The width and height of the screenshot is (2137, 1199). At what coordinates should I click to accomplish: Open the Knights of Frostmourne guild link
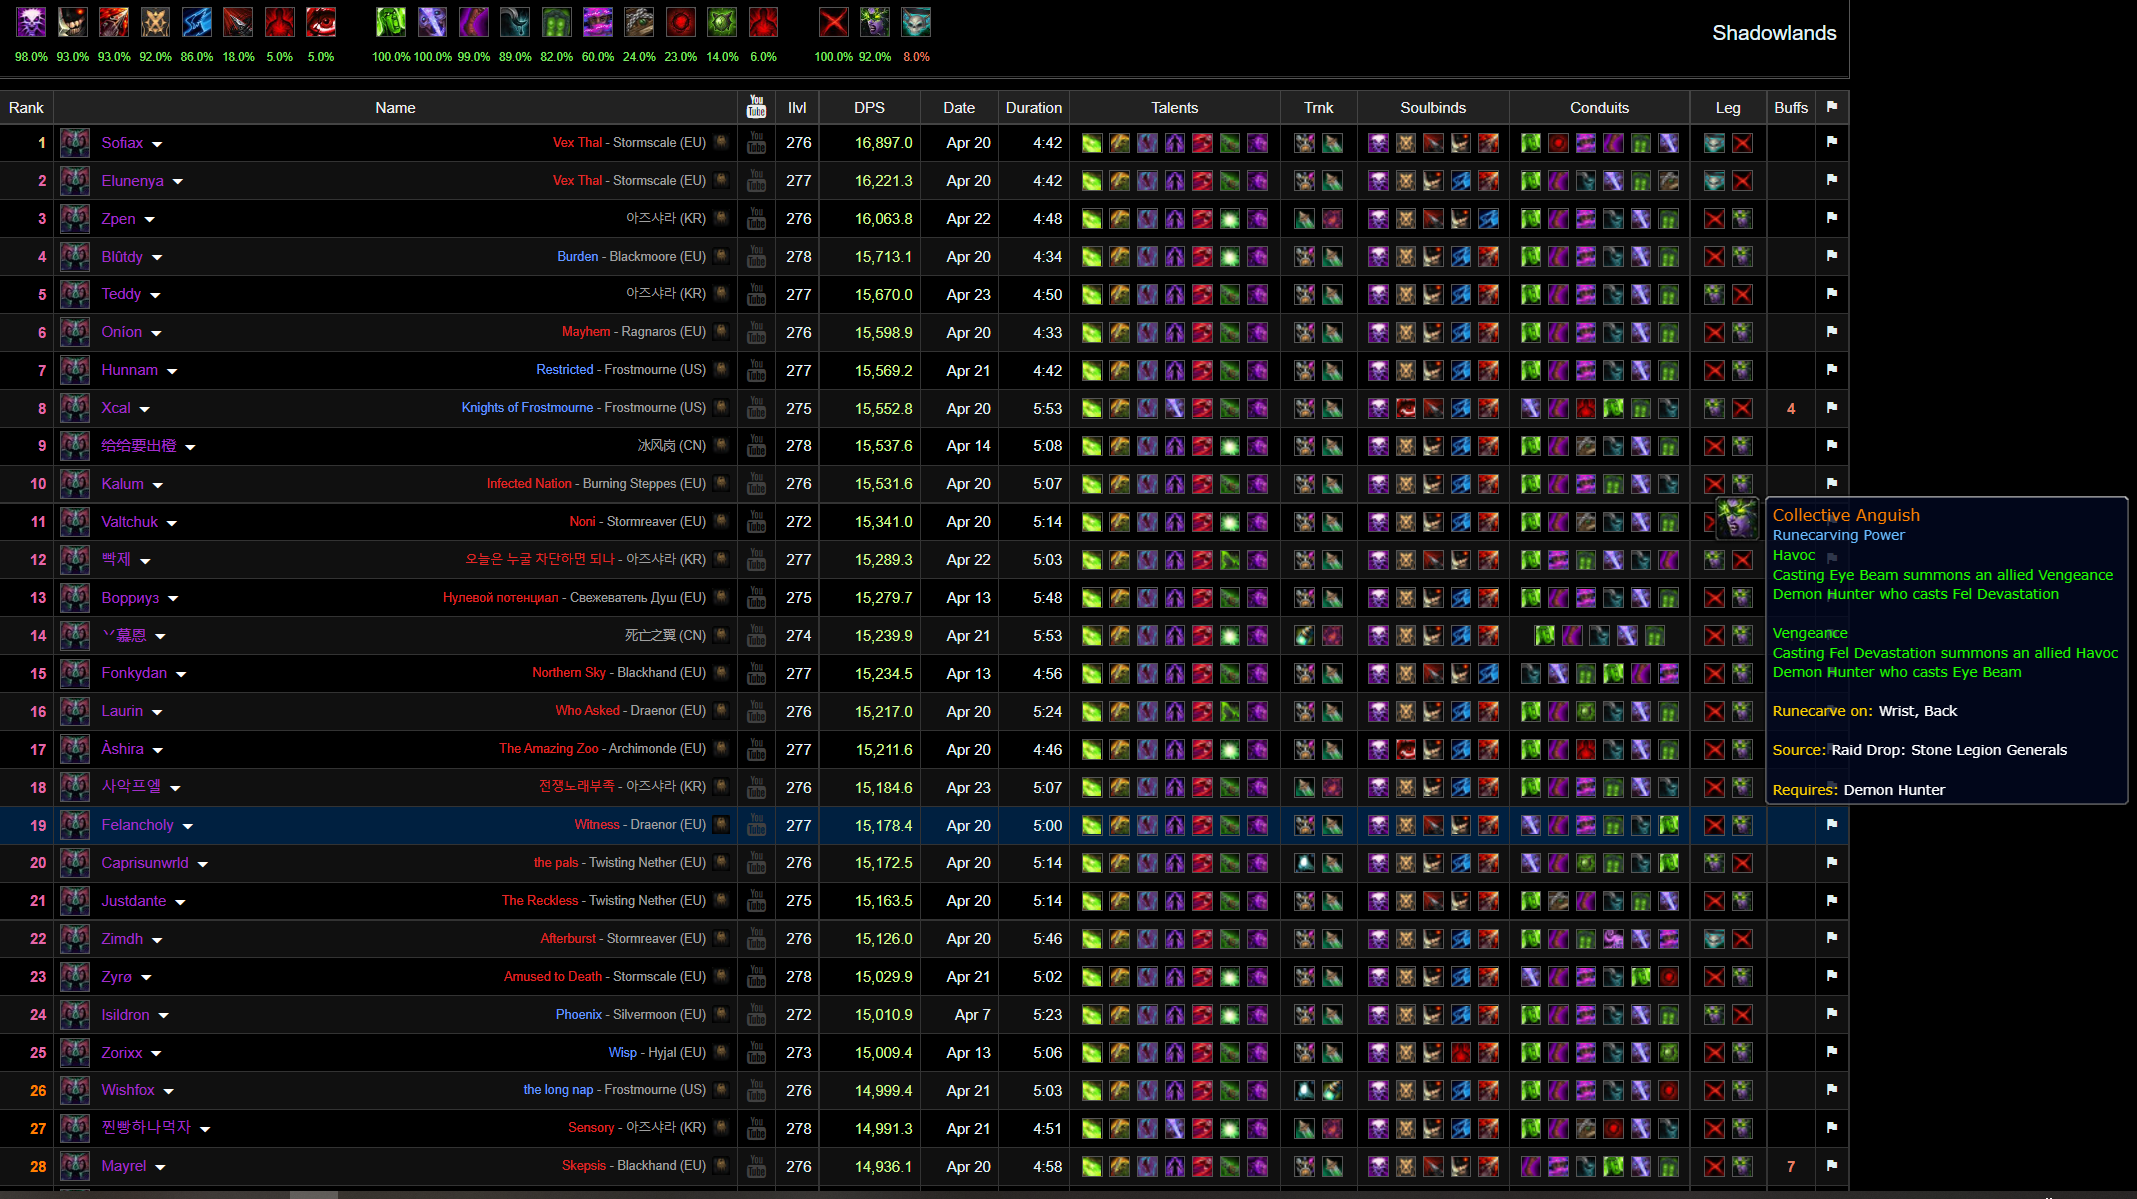pos(527,408)
